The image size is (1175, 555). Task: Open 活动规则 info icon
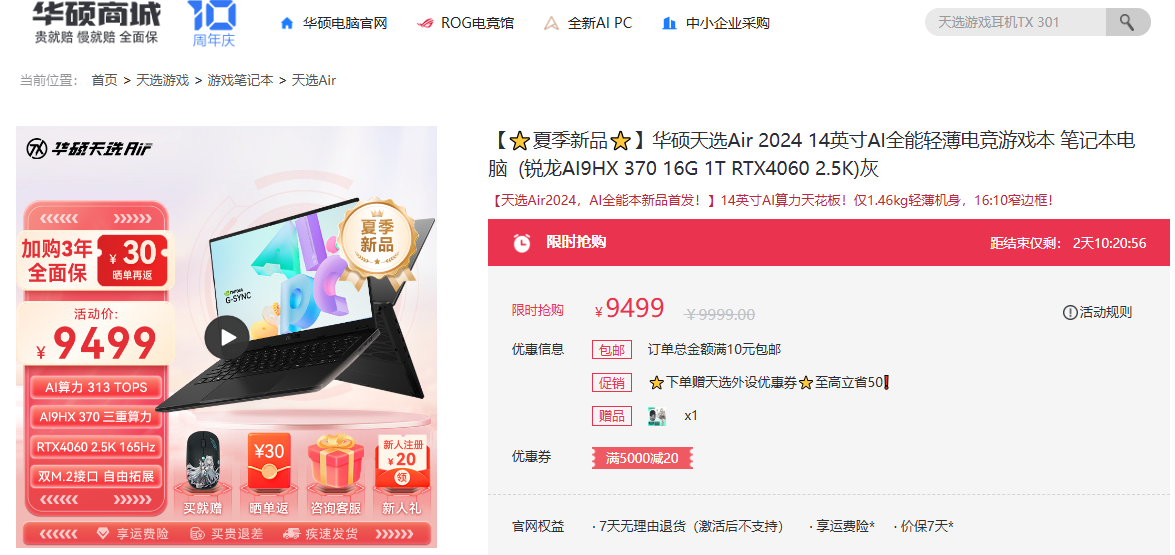(1070, 312)
